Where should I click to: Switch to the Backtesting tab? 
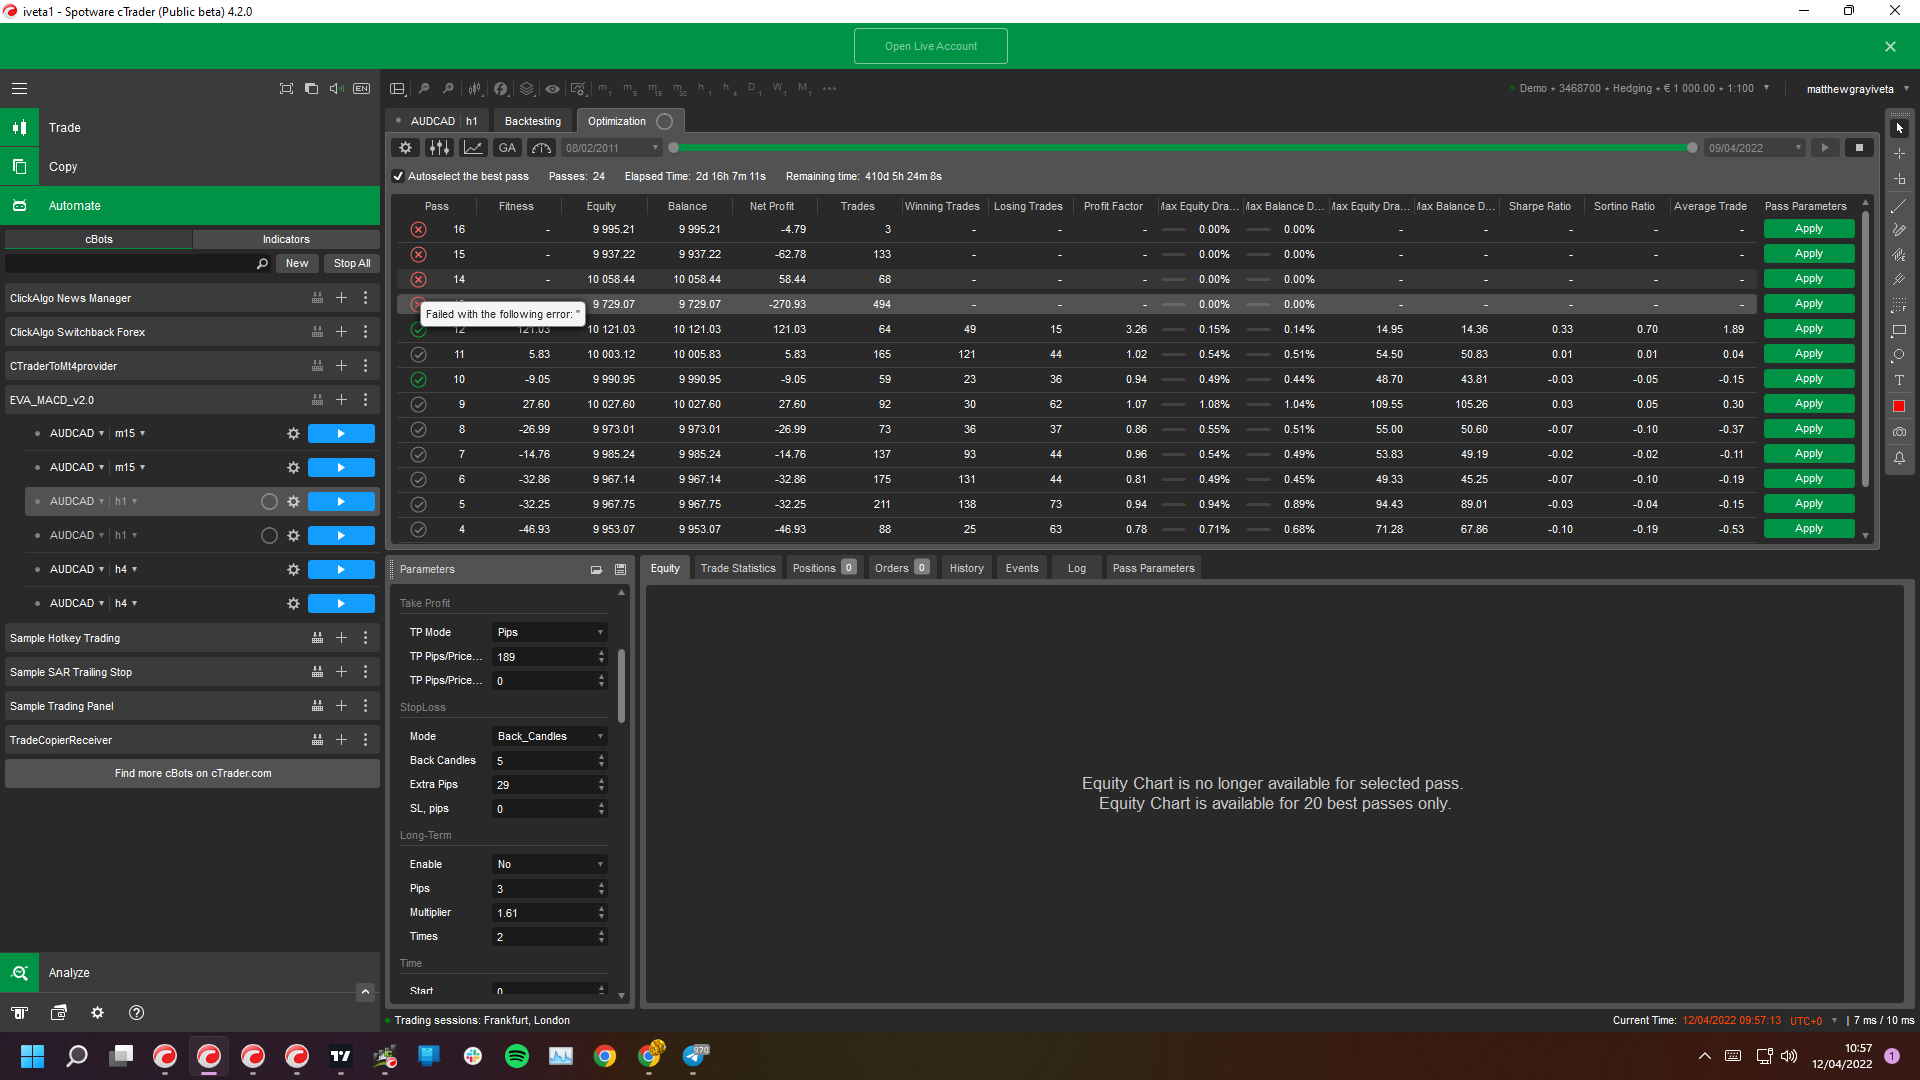tap(532, 121)
